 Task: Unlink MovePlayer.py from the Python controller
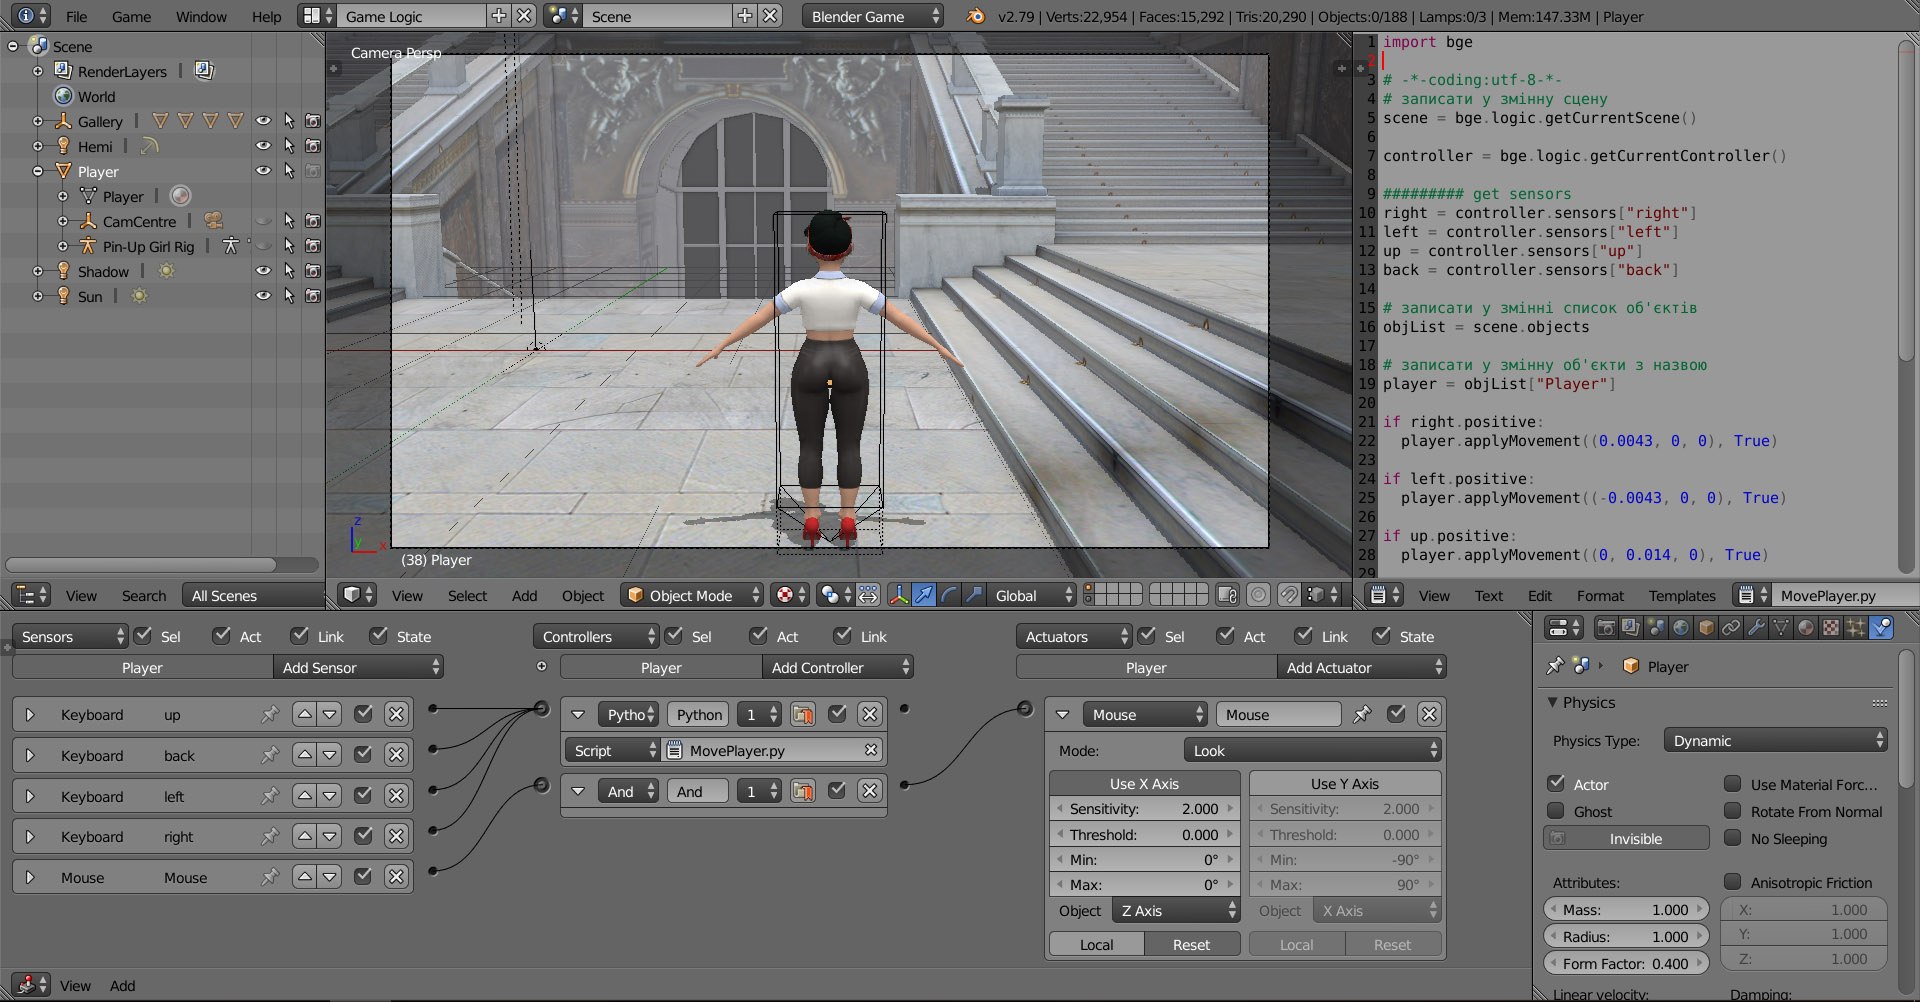click(870, 750)
